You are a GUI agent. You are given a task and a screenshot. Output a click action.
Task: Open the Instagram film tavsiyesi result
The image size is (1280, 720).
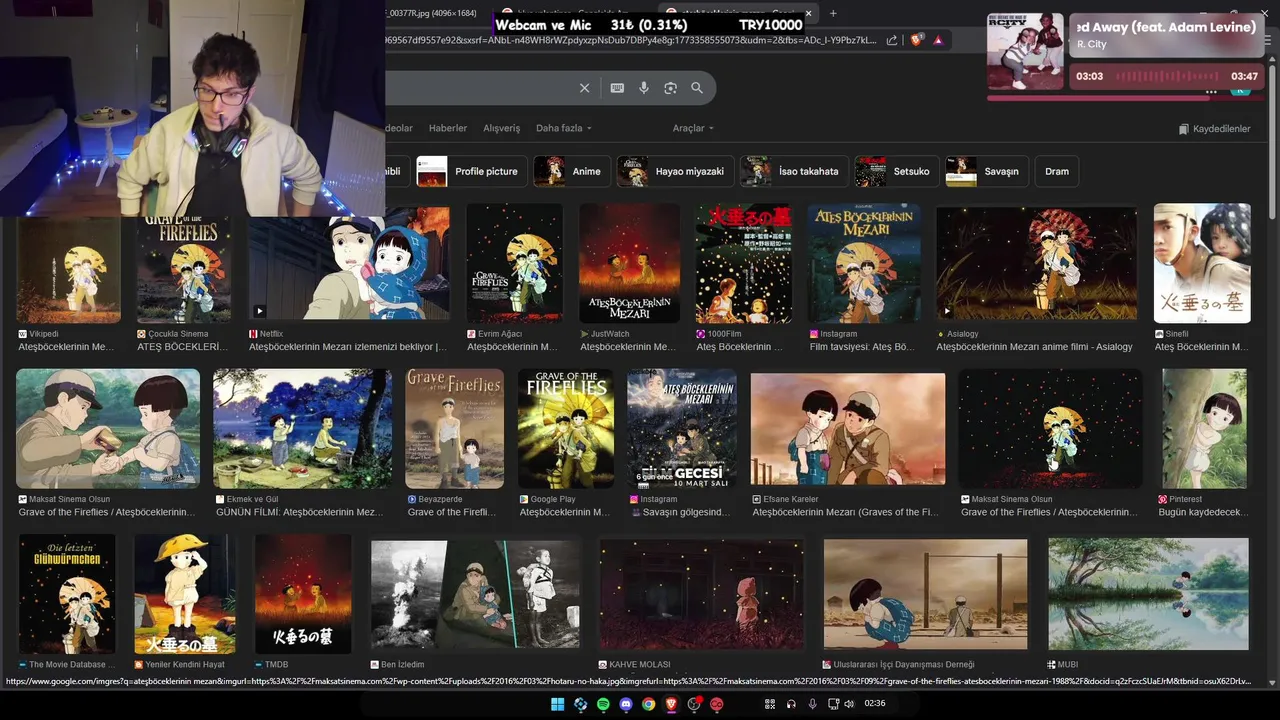pos(864,264)
